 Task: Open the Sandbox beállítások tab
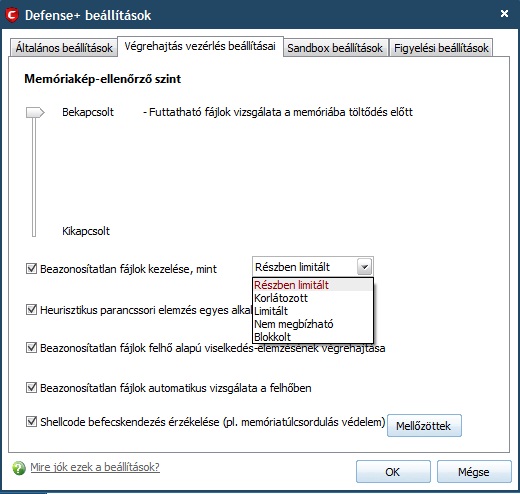tap(335, 48)
